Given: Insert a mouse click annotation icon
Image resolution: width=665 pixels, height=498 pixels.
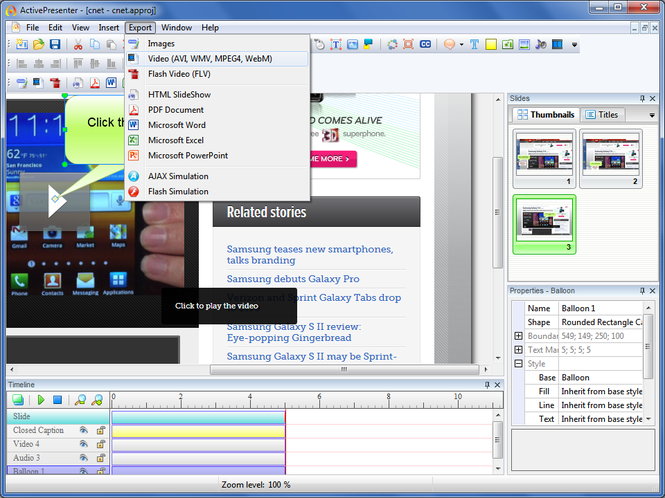Looking at the screenshot, I should 319,44.
